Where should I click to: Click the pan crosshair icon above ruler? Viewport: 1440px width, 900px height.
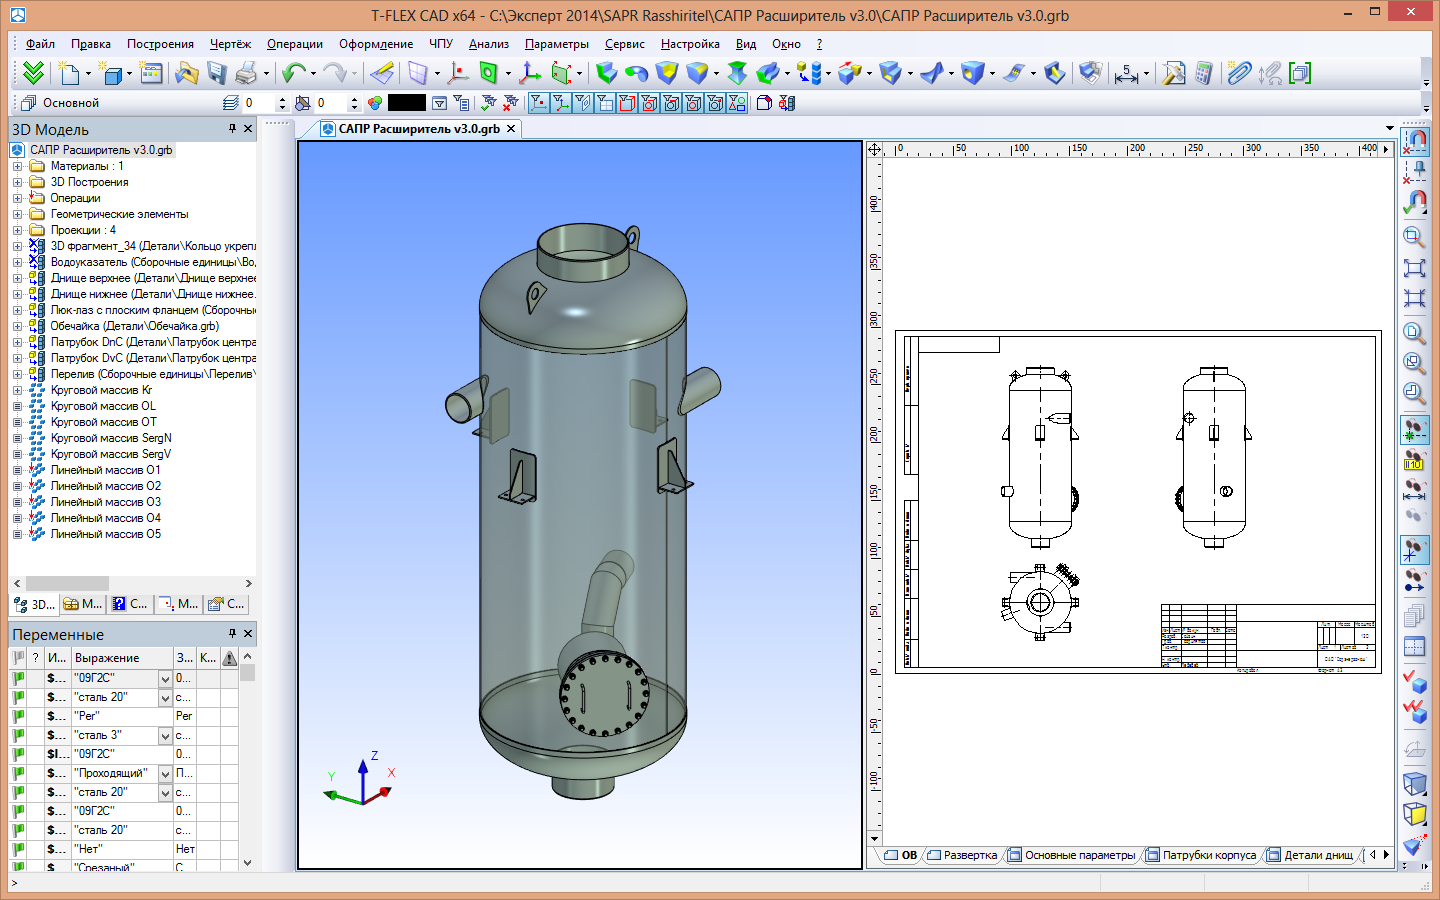tap(875, 150)
